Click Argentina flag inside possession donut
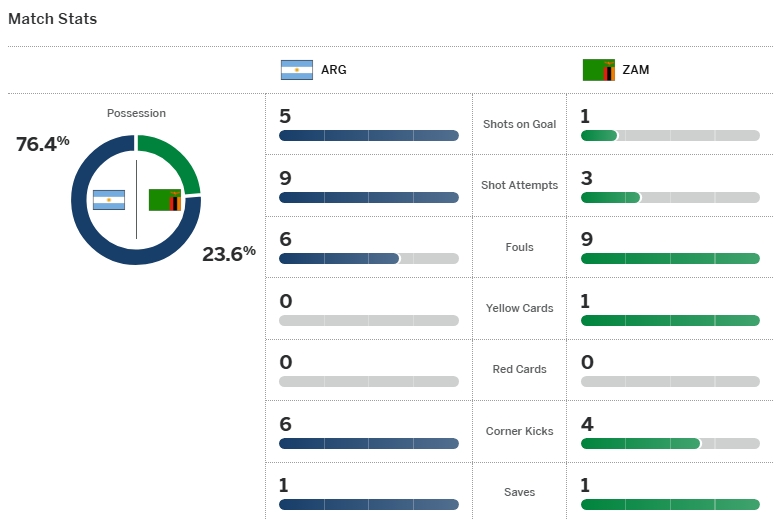The width and height of the screenshot is (781, 520). (108, 200)
